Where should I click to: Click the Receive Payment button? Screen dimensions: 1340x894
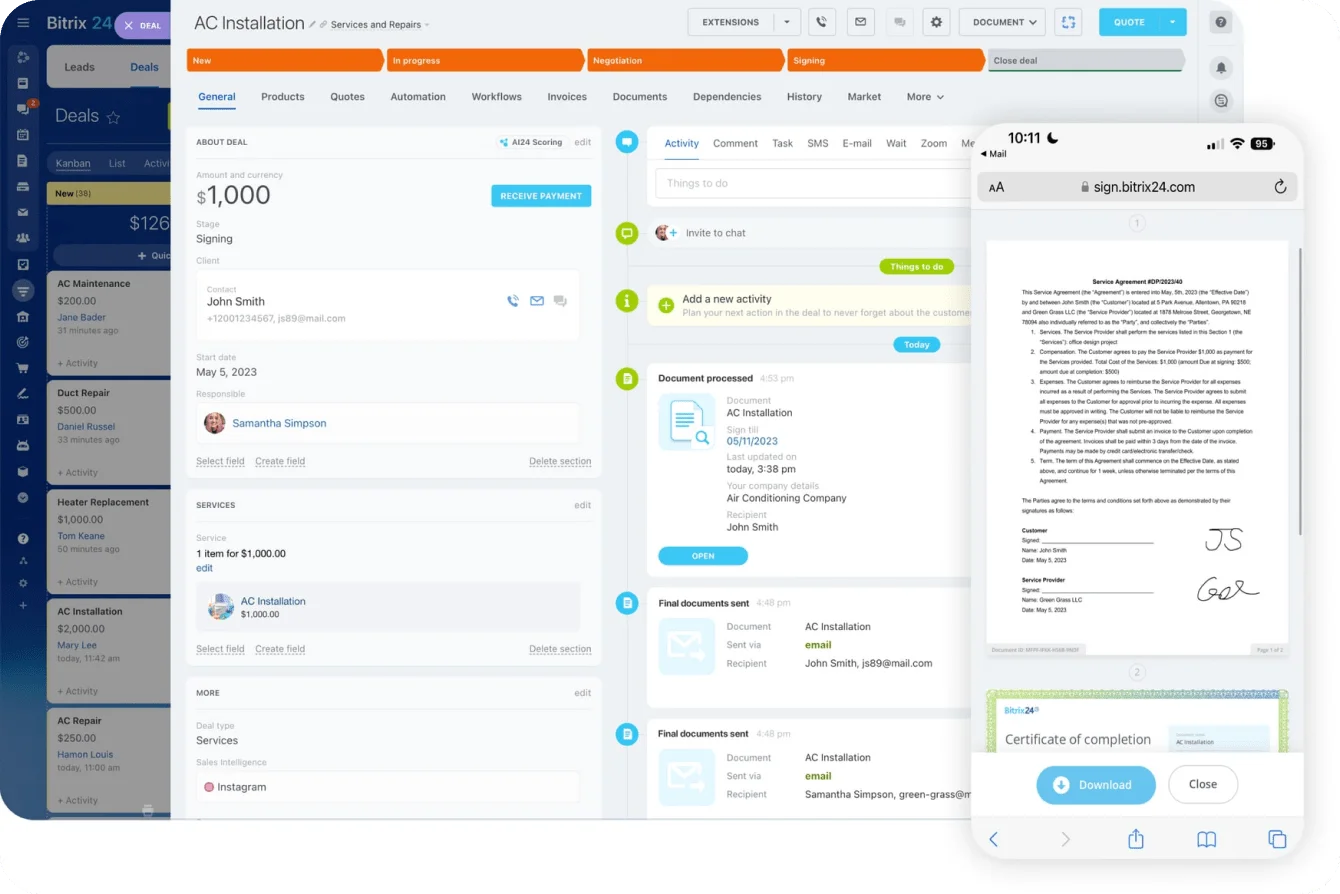[x=541, y=196]
